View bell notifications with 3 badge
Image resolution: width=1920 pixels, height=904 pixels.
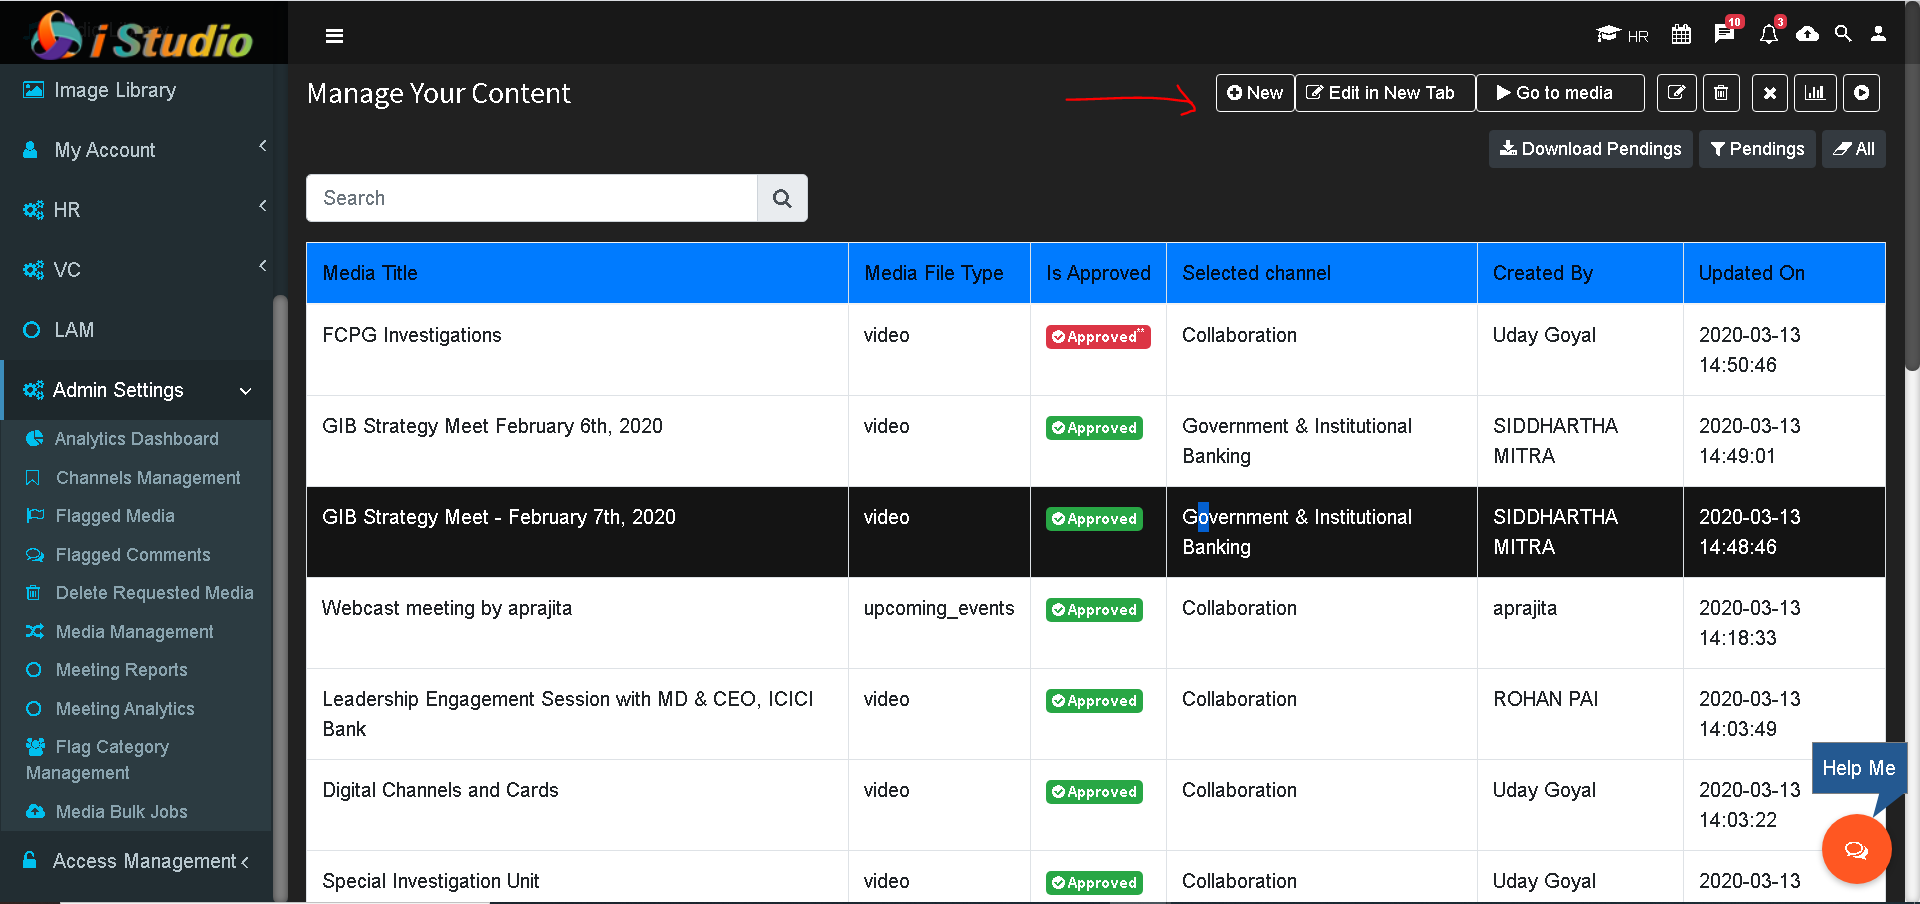click(x=1770, y=32)
